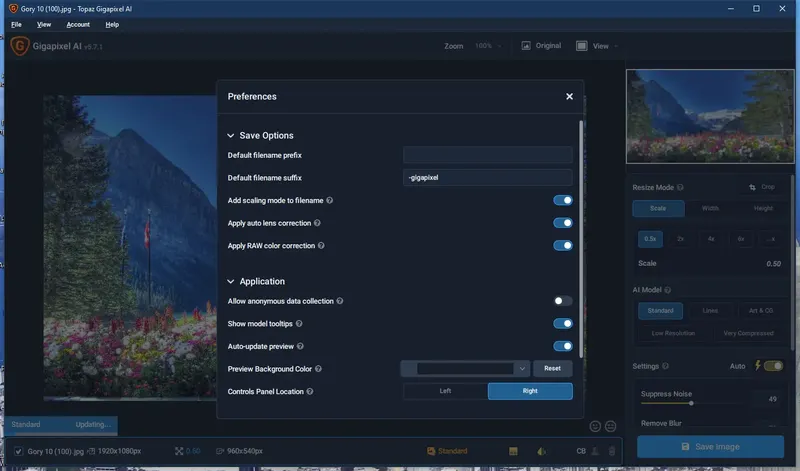Select the 2x scale button
This screenshot has width=800, height=471.
pos(680,239)
